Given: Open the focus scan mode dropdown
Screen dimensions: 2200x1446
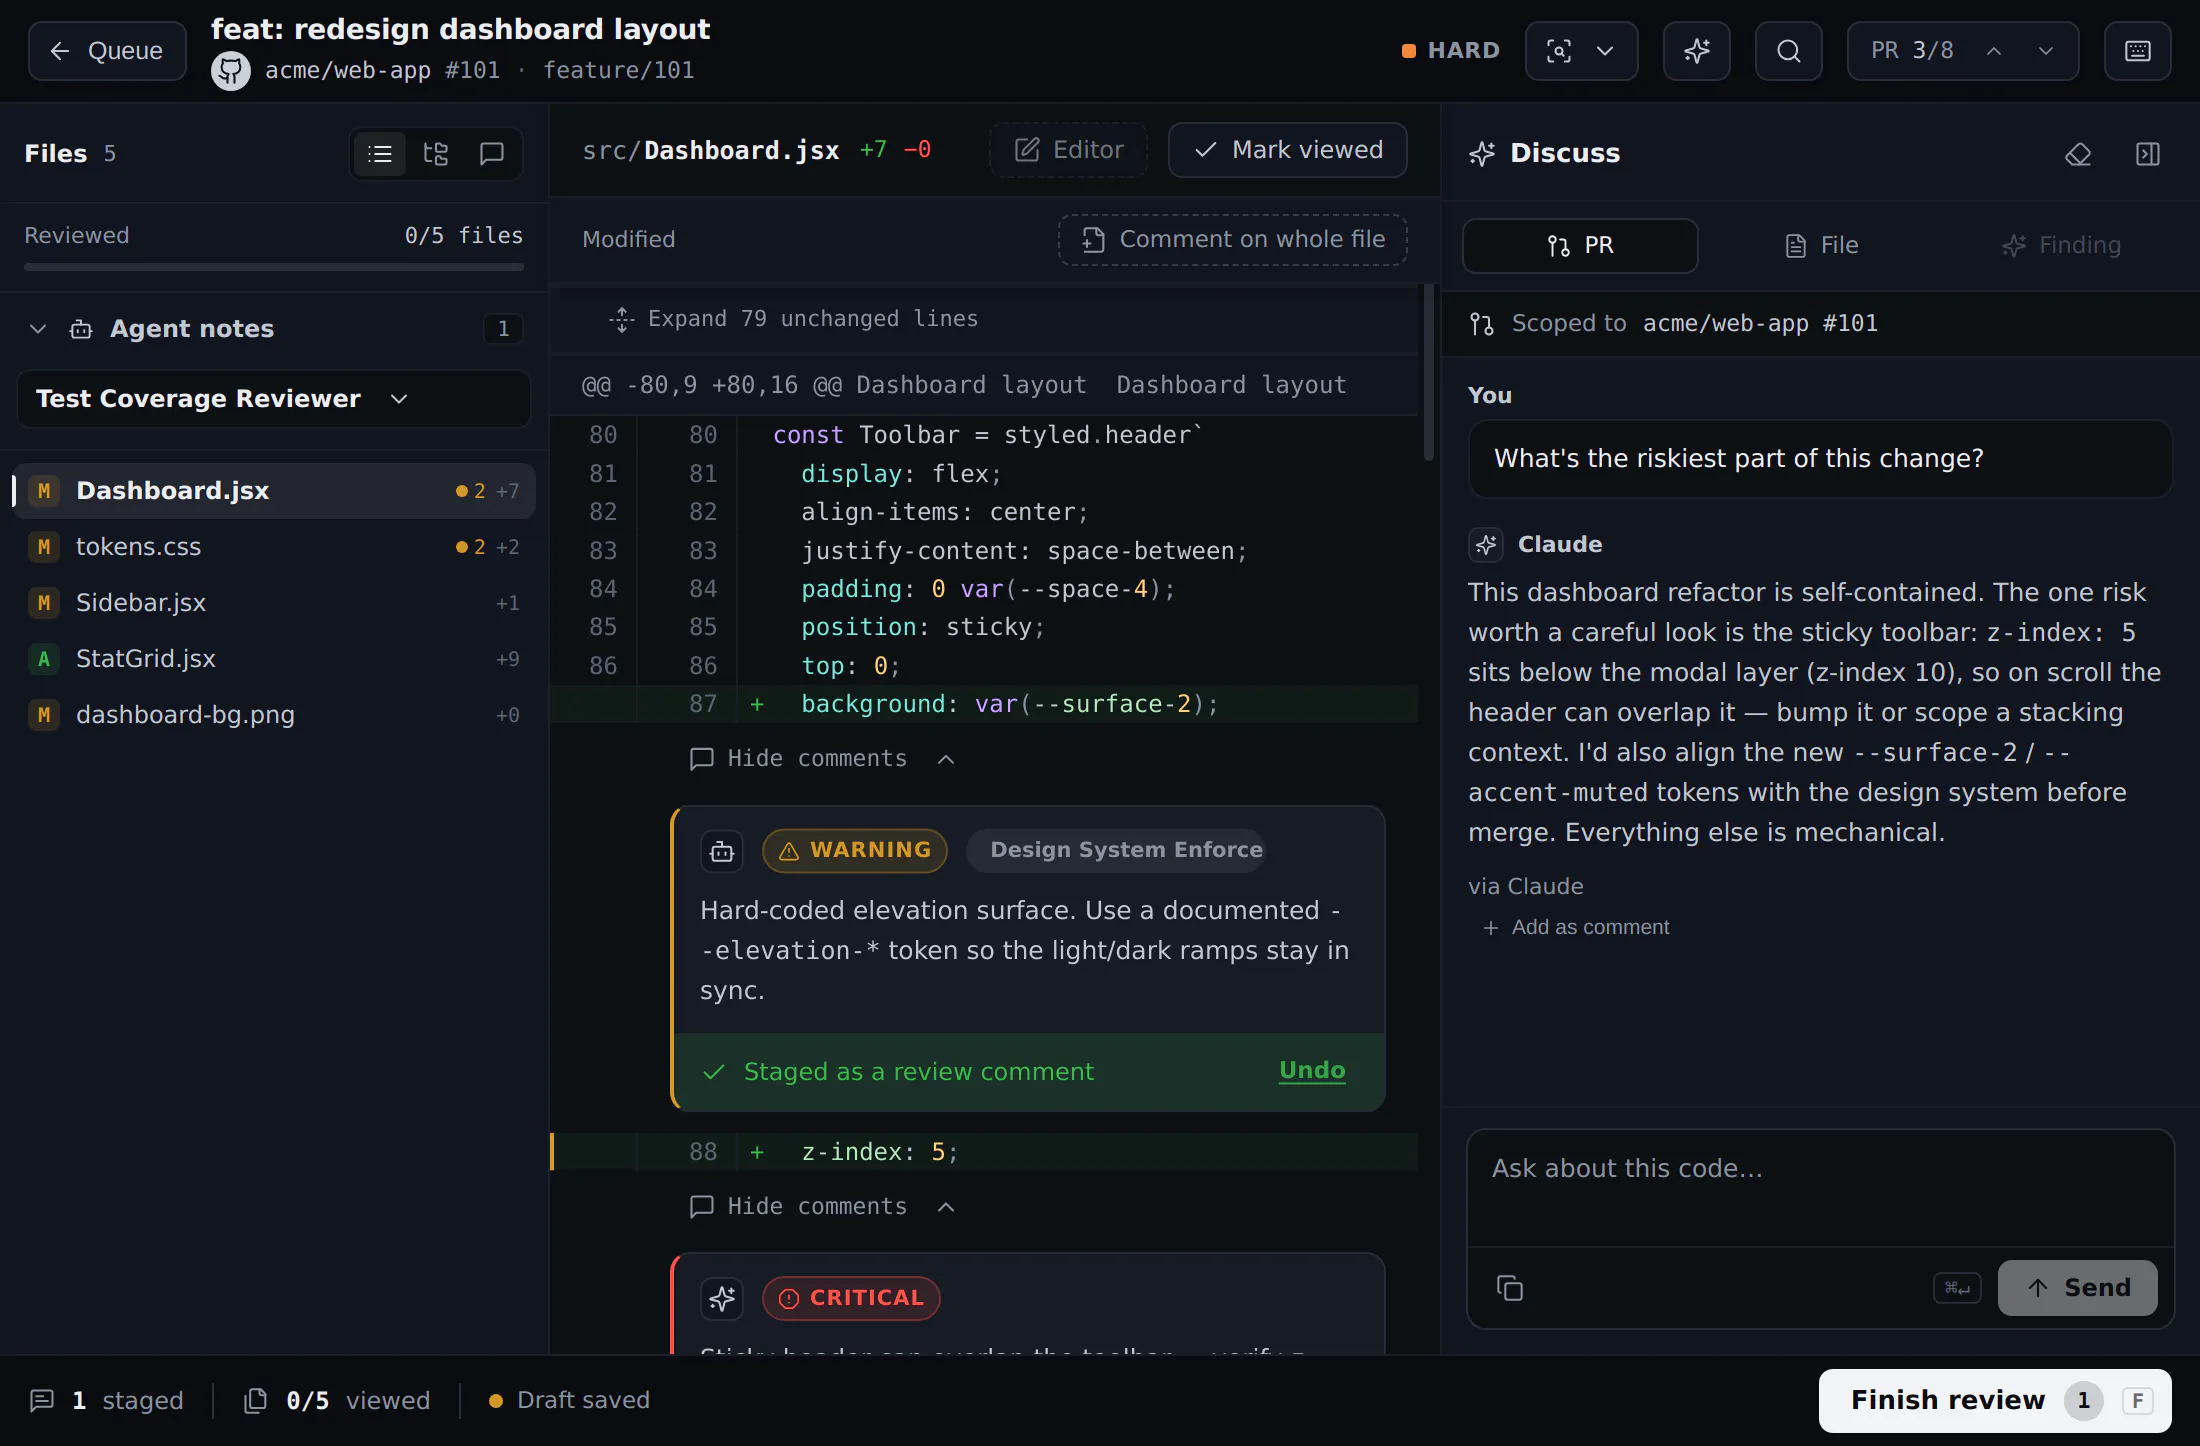Looking at the screenshot, I should (1581, 51).
